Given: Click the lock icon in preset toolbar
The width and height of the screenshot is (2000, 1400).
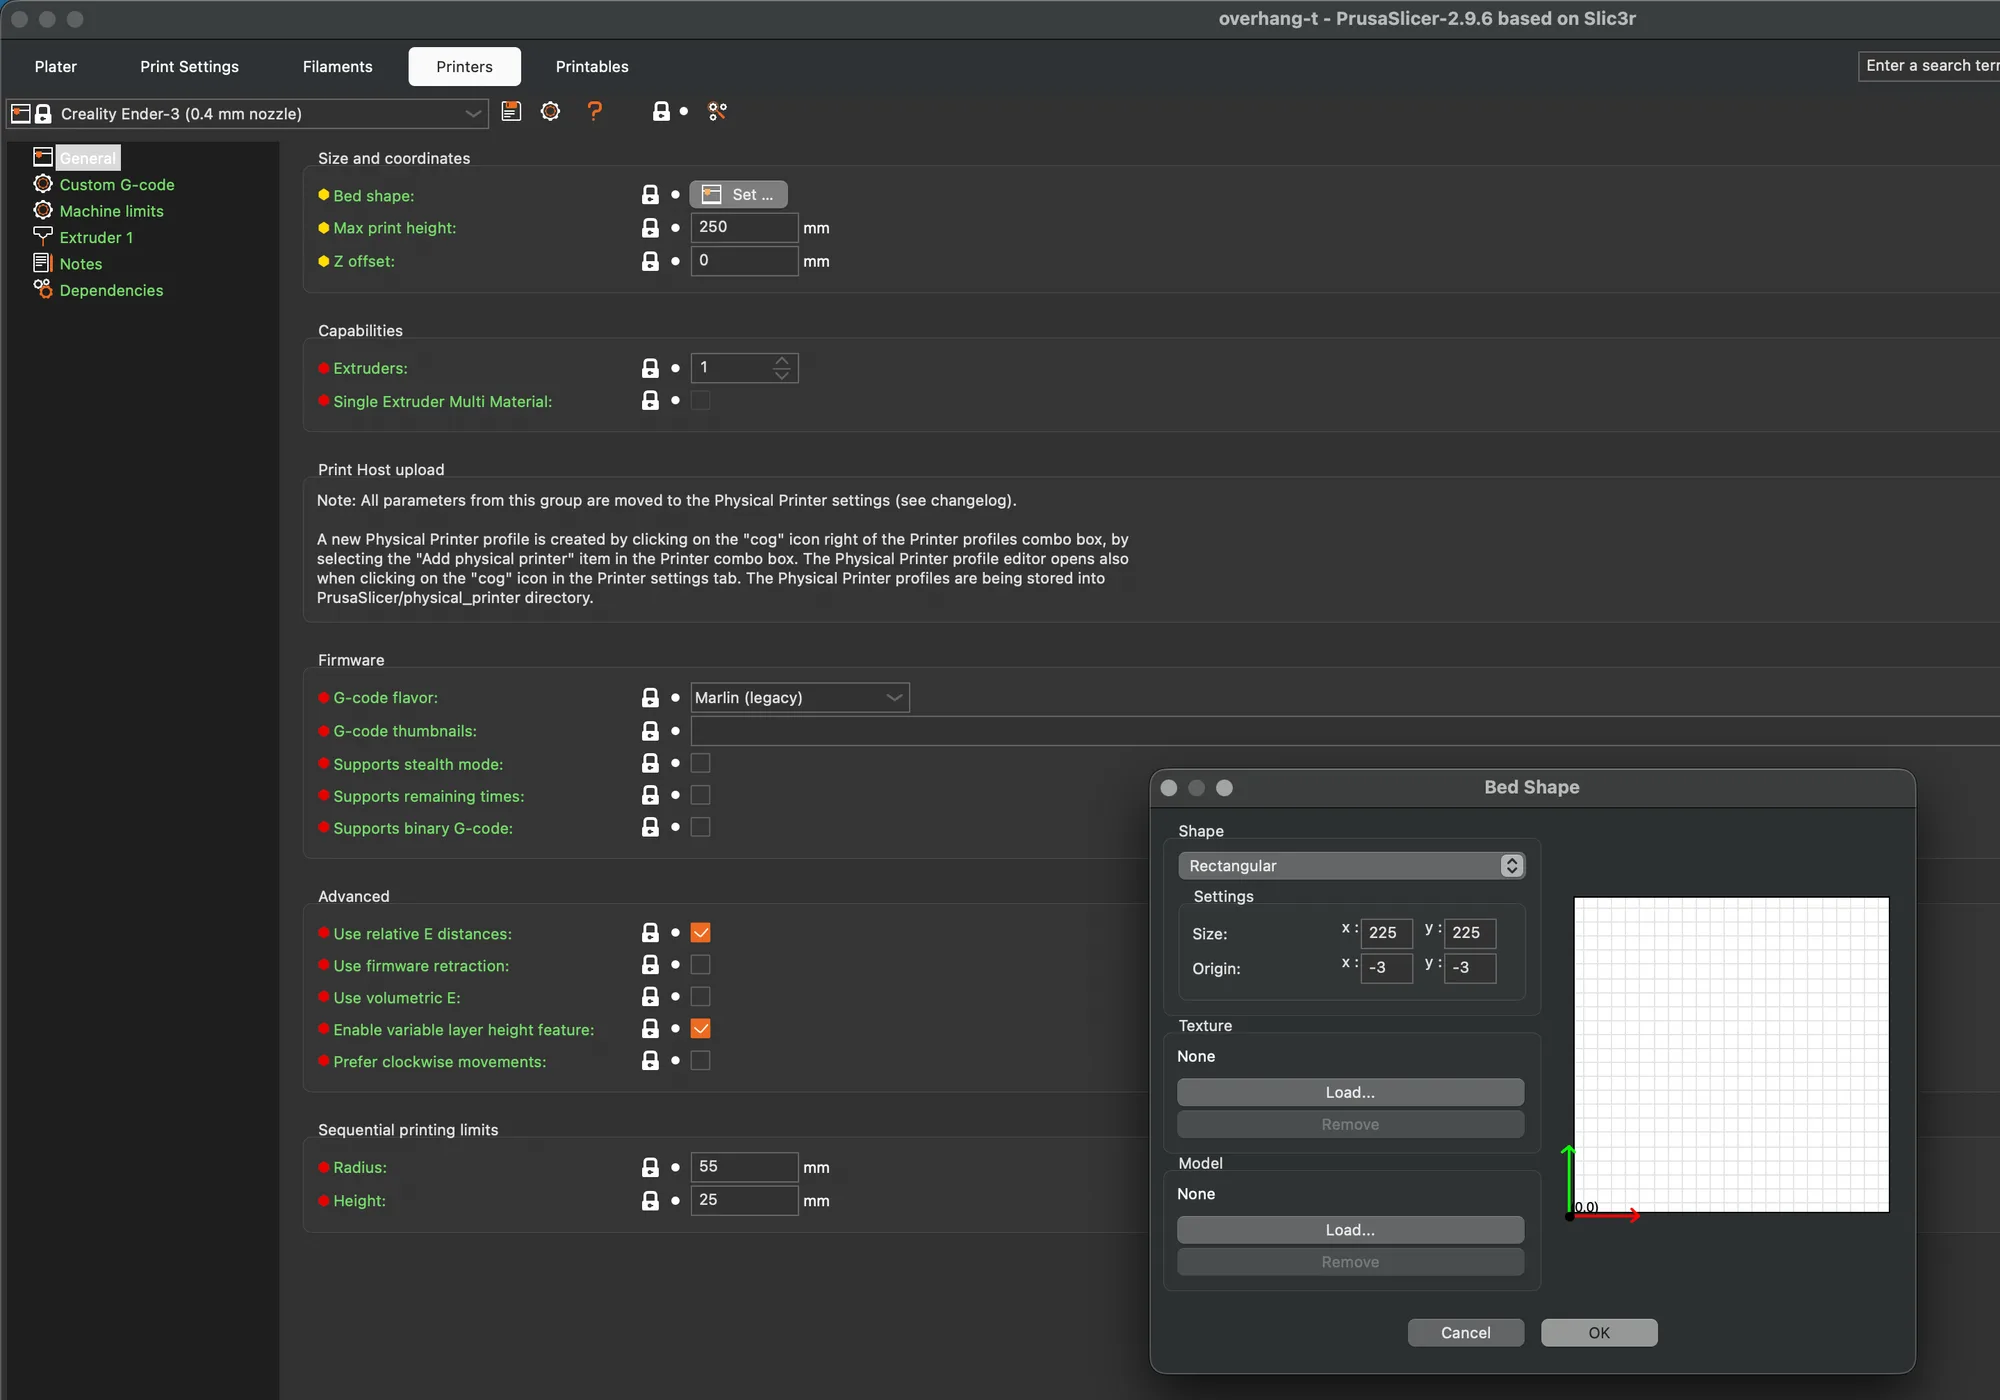Looking at the screenshot, I should pyautogui.click(x=661, y=112).
